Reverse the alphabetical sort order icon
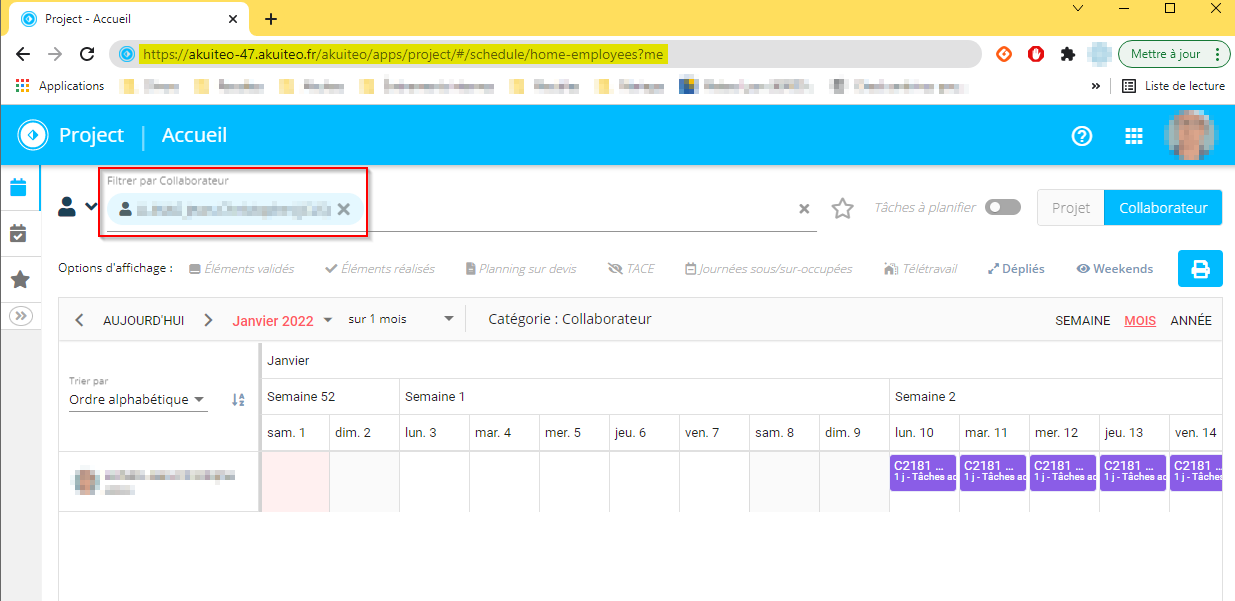The width and height of the screenshot is (1235, 601). click(x=238, y=400)
